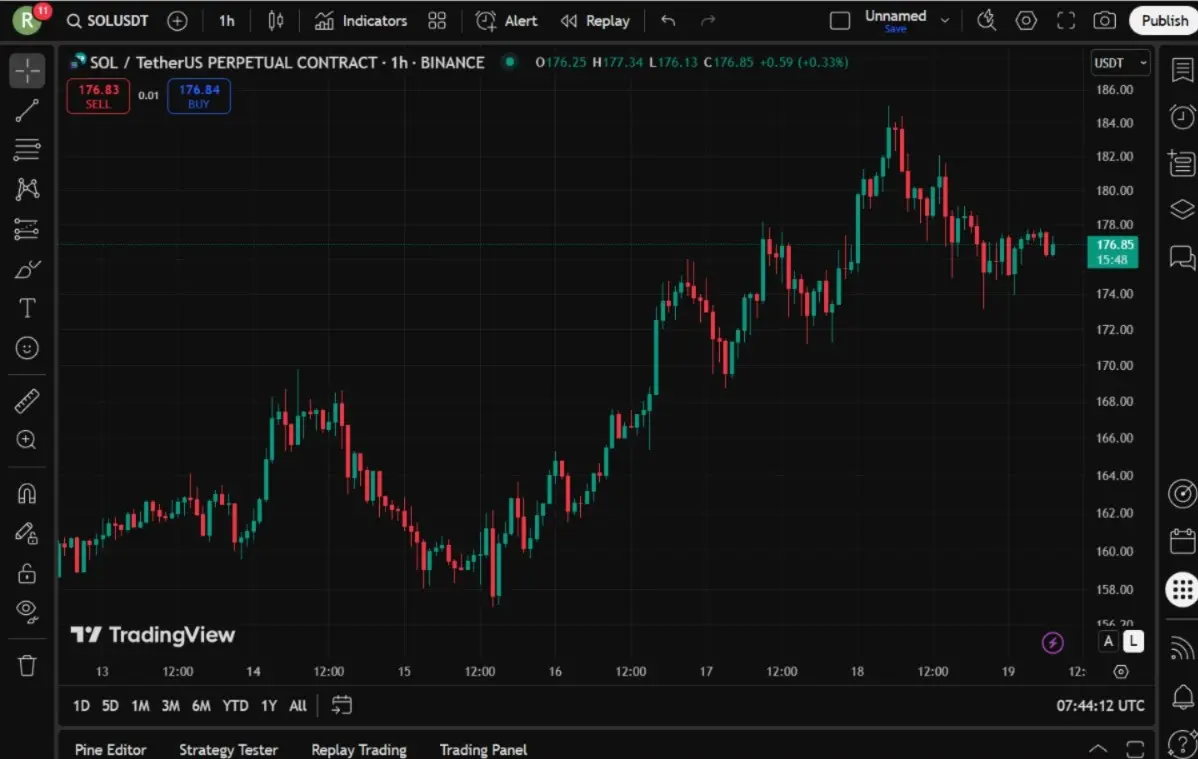Set range to 1M
Screen dimensions: 1198x759
pyautogui.click(x=140, y=705)
